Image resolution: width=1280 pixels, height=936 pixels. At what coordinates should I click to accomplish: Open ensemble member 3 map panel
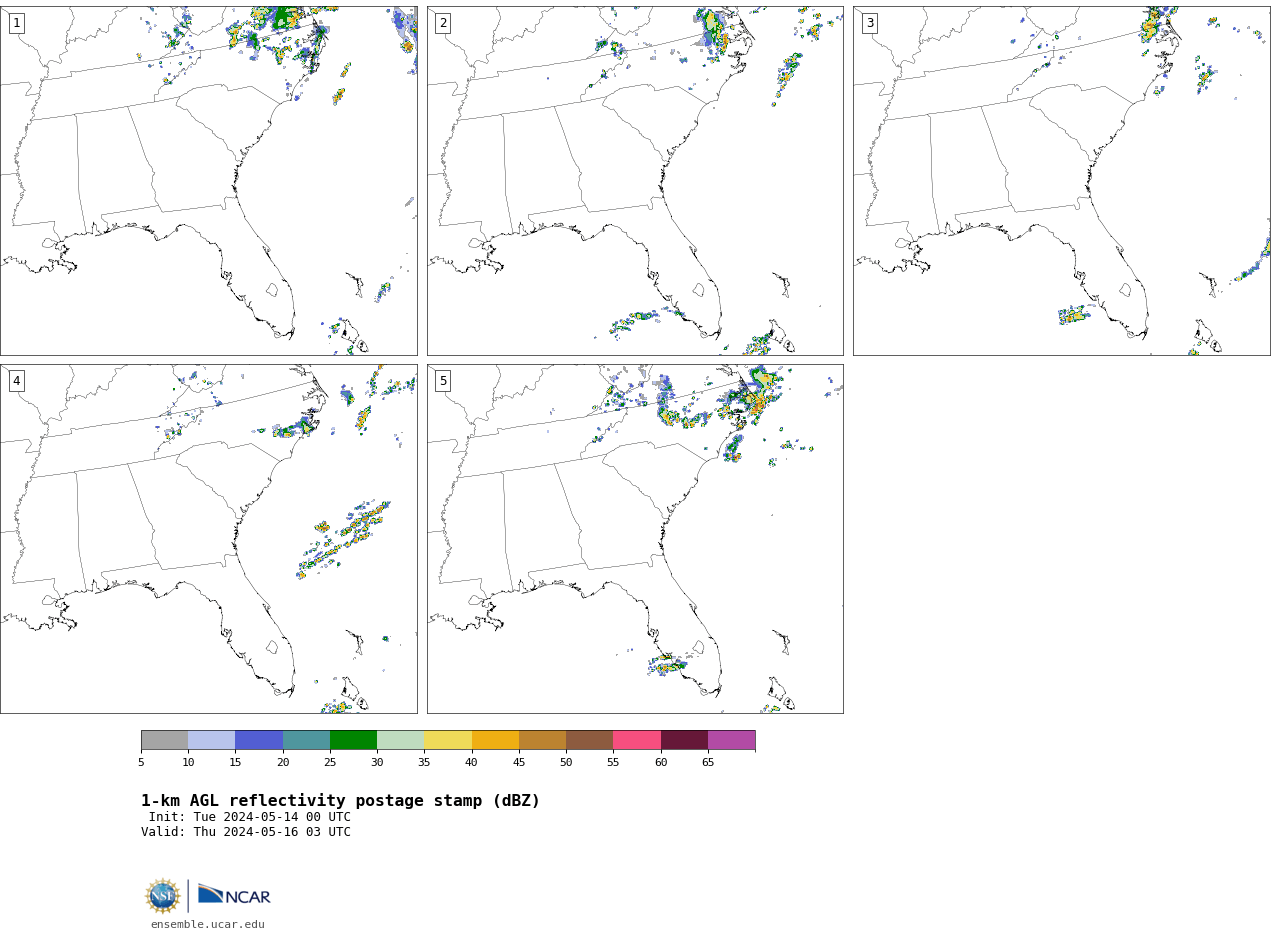[x=1062, y=181]
